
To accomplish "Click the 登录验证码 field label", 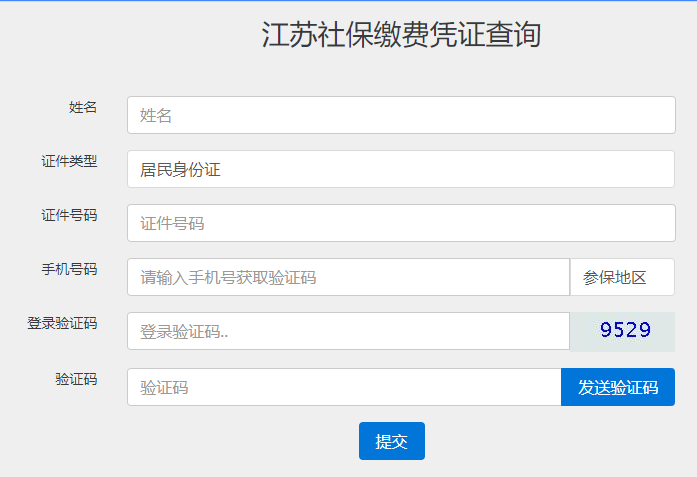I will (62, 323).
